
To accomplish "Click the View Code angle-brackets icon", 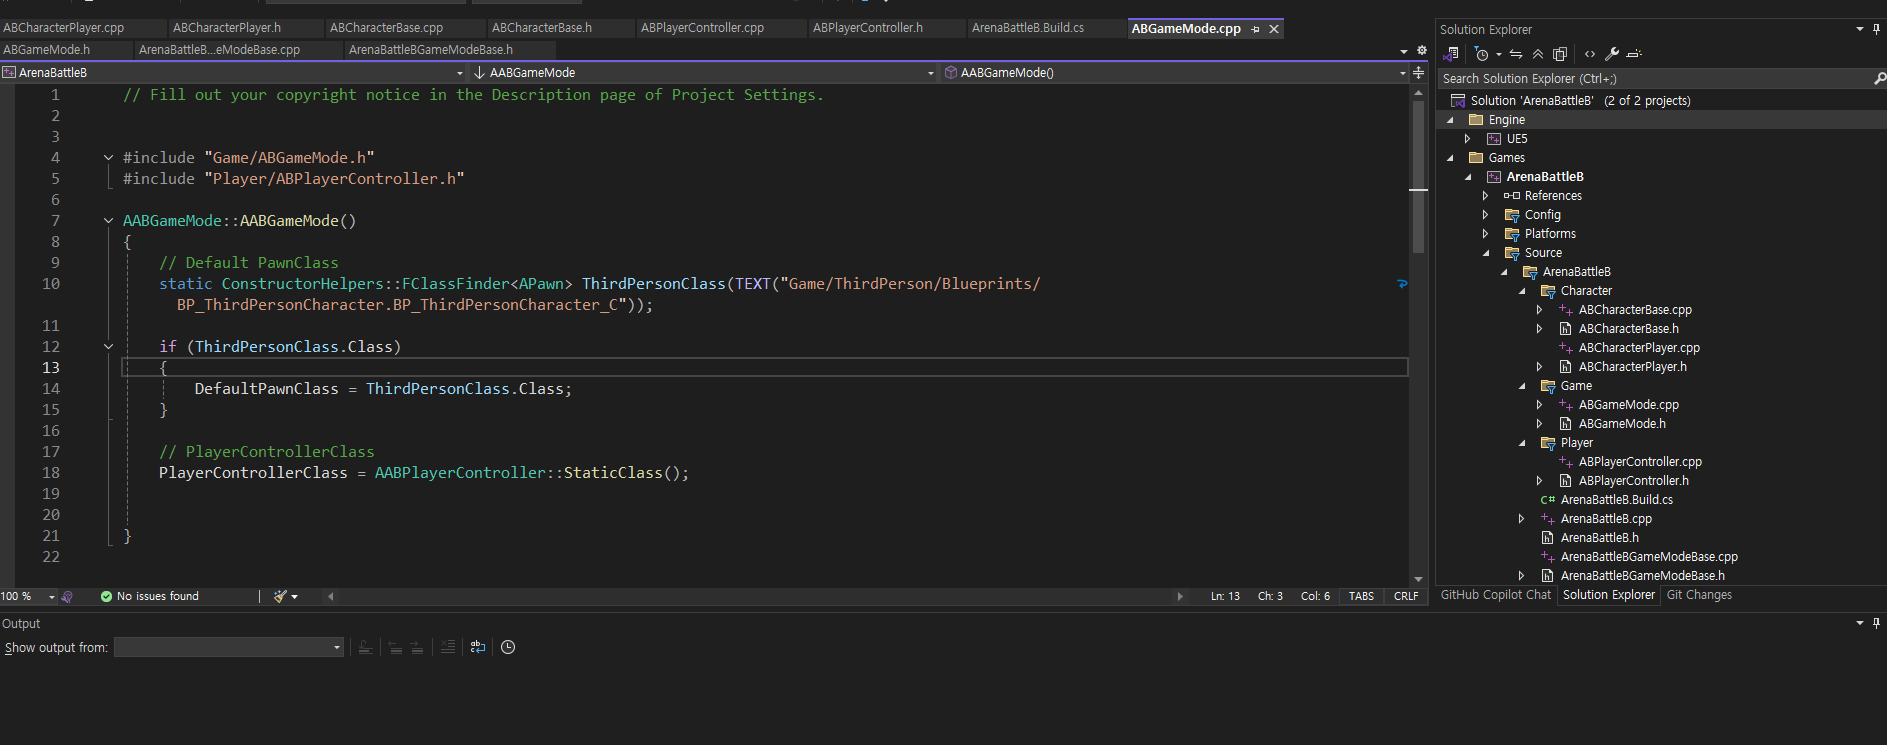I will pos(1590,54).
